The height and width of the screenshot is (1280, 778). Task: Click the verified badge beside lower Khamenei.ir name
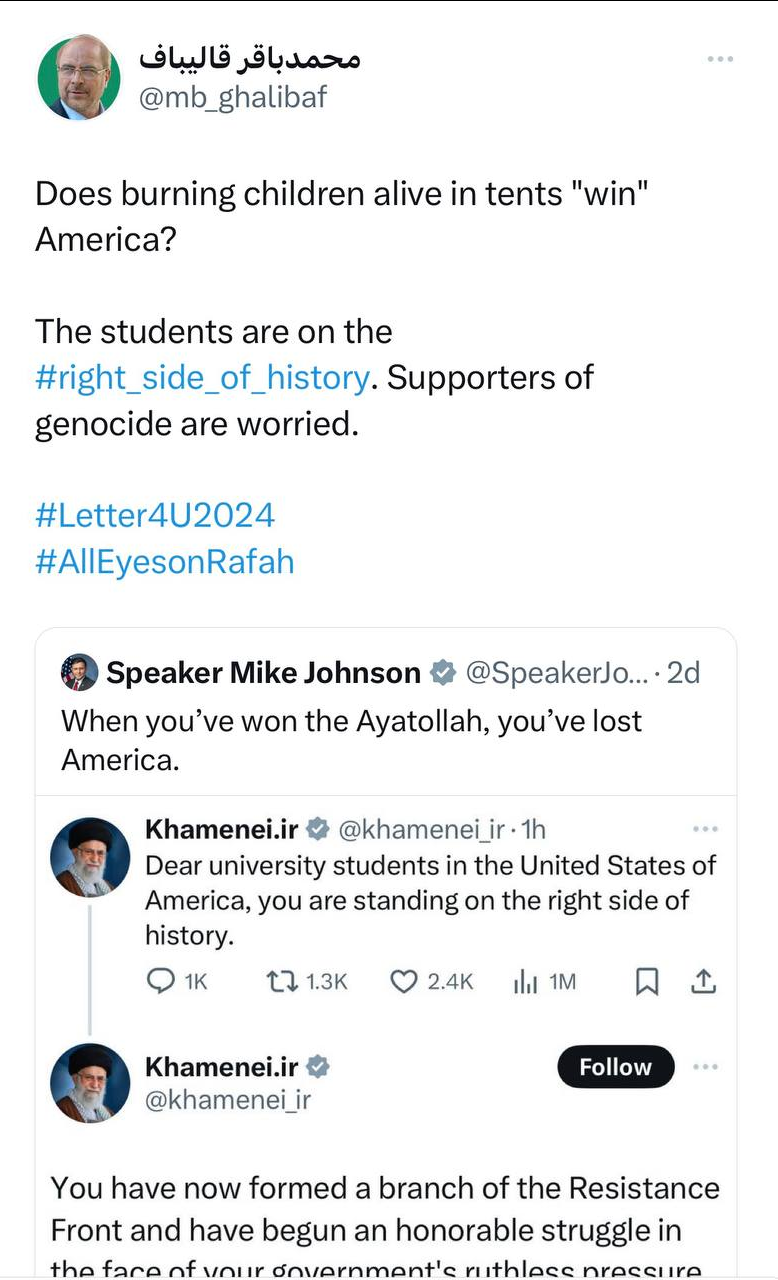coord(318,1067)
